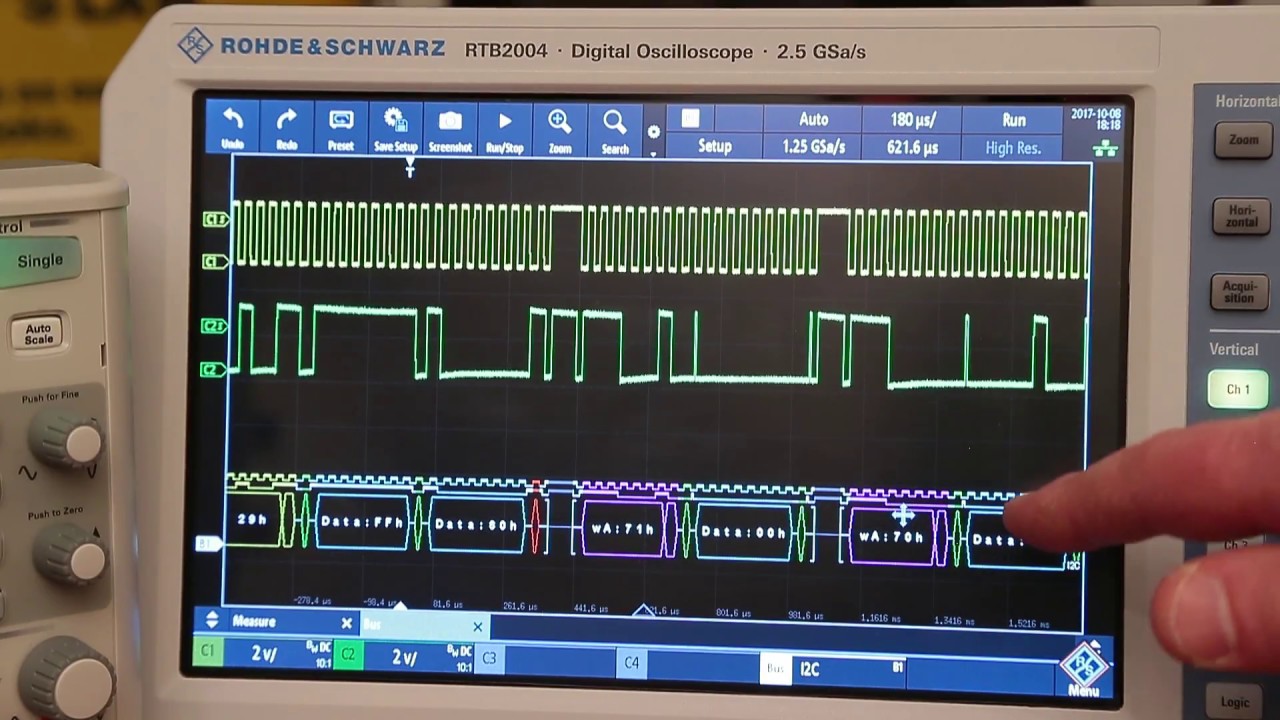This screenshot has height=720, width=1280.
Task: Enable channel C3
Action: pyautogui.click(x=488, y=658)
